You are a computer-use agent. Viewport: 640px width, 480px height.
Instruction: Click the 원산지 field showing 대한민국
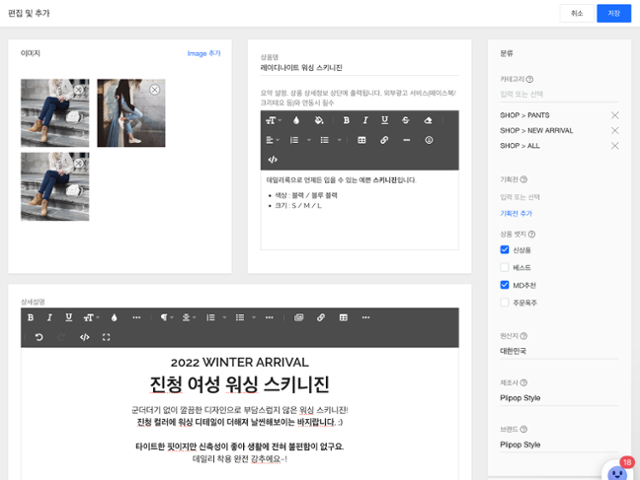559,351
